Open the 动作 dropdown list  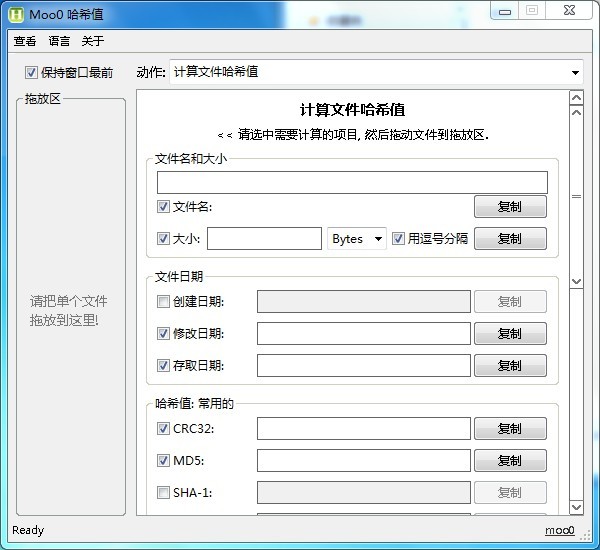(x=575, y=72)
